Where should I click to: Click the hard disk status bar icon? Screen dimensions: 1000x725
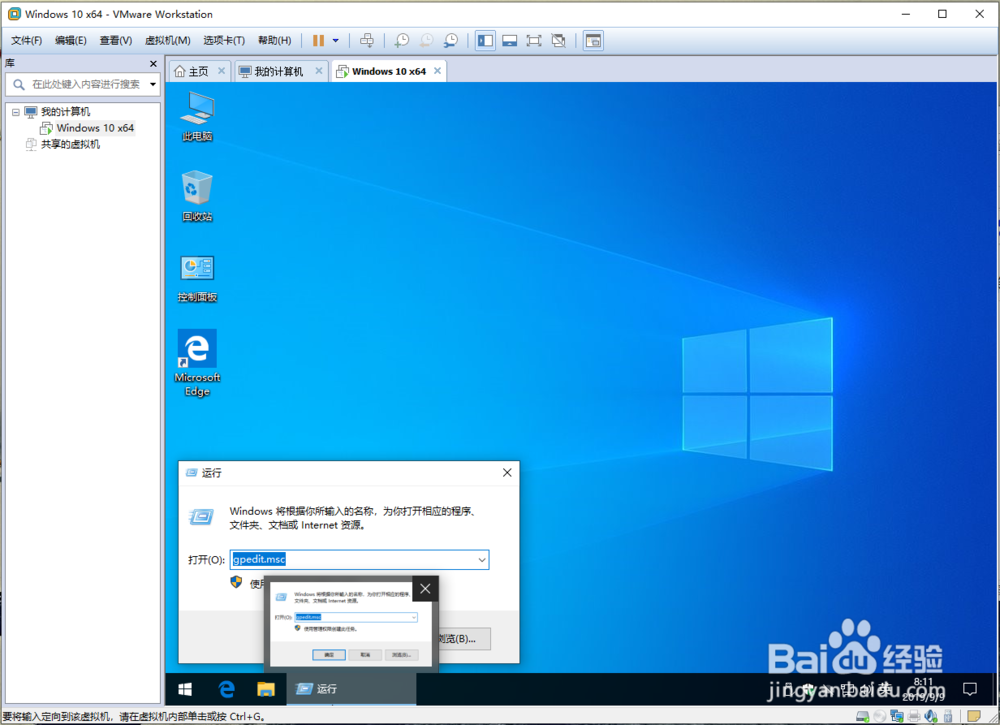pyautogui.click(x=862, y=716)
